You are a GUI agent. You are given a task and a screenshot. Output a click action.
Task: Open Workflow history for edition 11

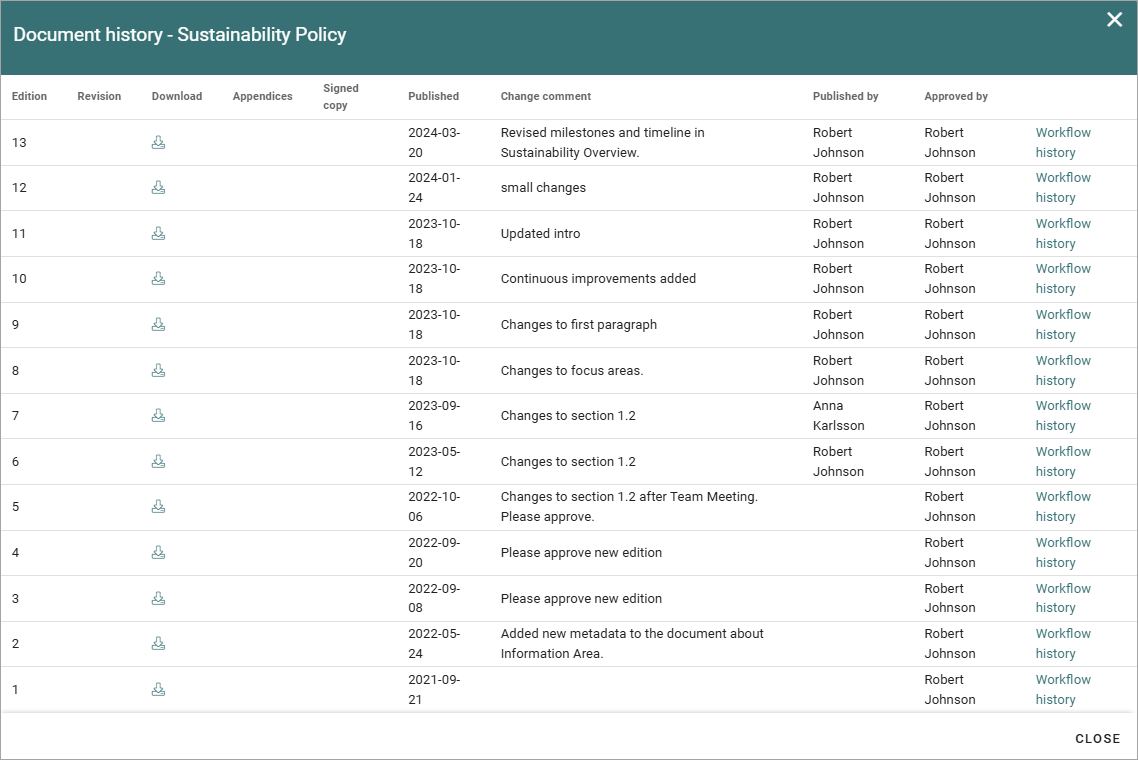[x=1063, y=233]
